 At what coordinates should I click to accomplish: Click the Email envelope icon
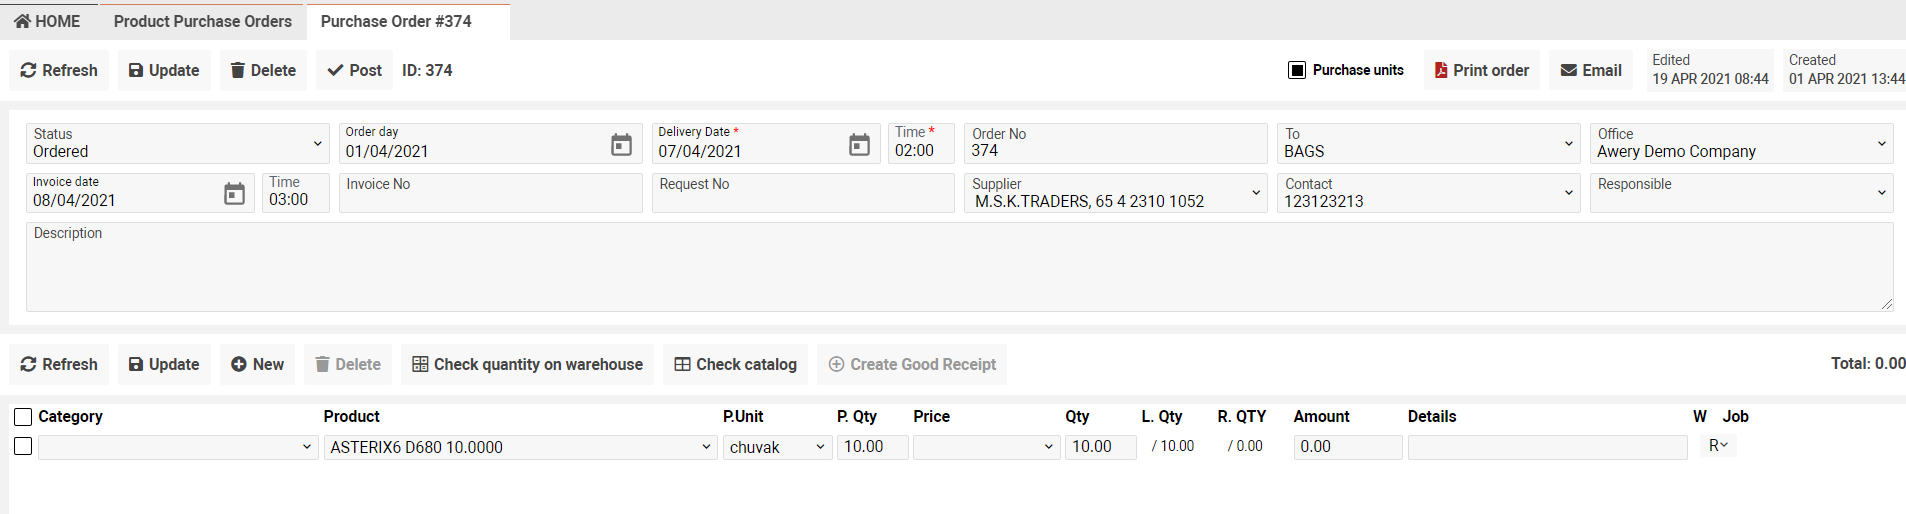[x=1569, y=70]
